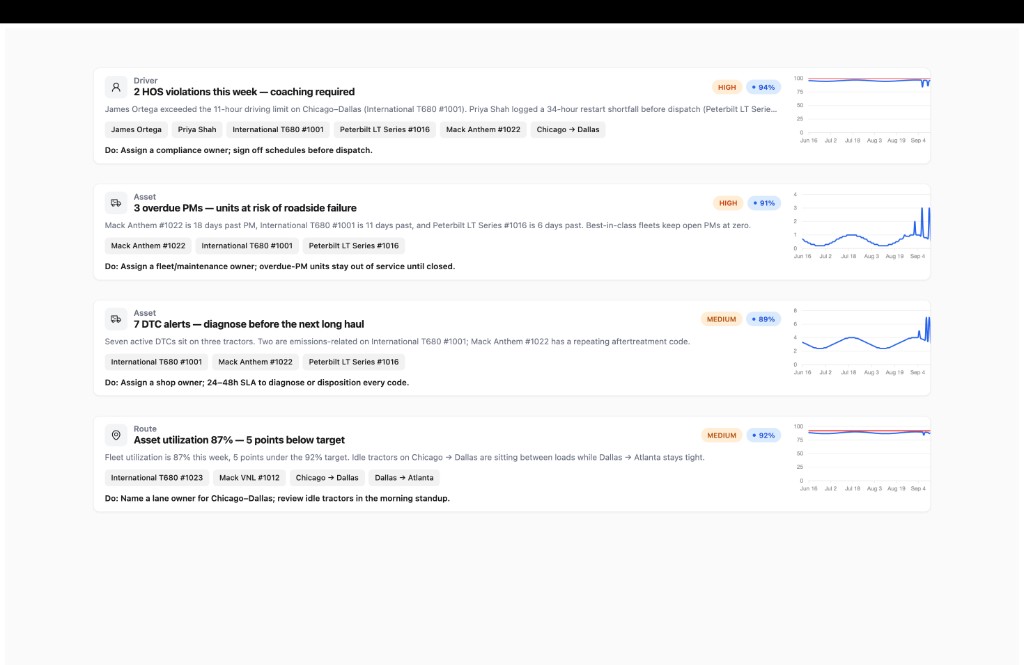Click 'Fleet utilization is 87% this week' description

tap(404, 457)
